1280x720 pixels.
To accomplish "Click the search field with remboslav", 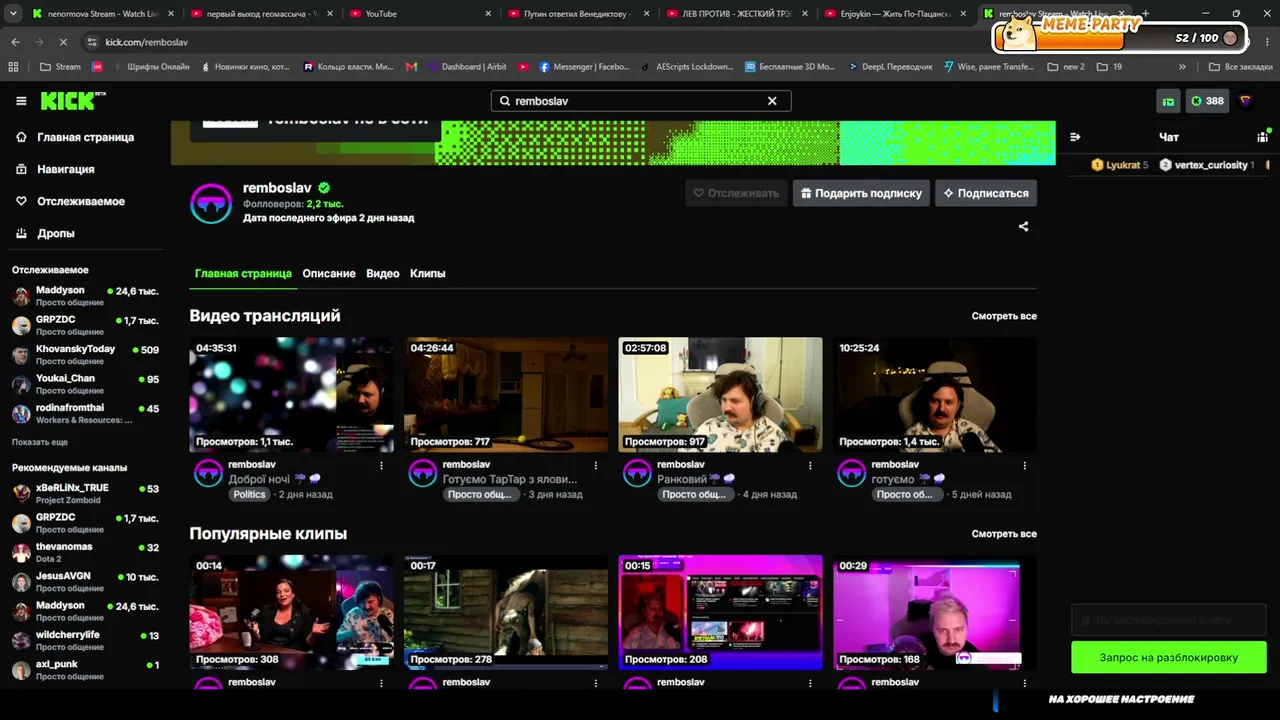I will point(640,101).
